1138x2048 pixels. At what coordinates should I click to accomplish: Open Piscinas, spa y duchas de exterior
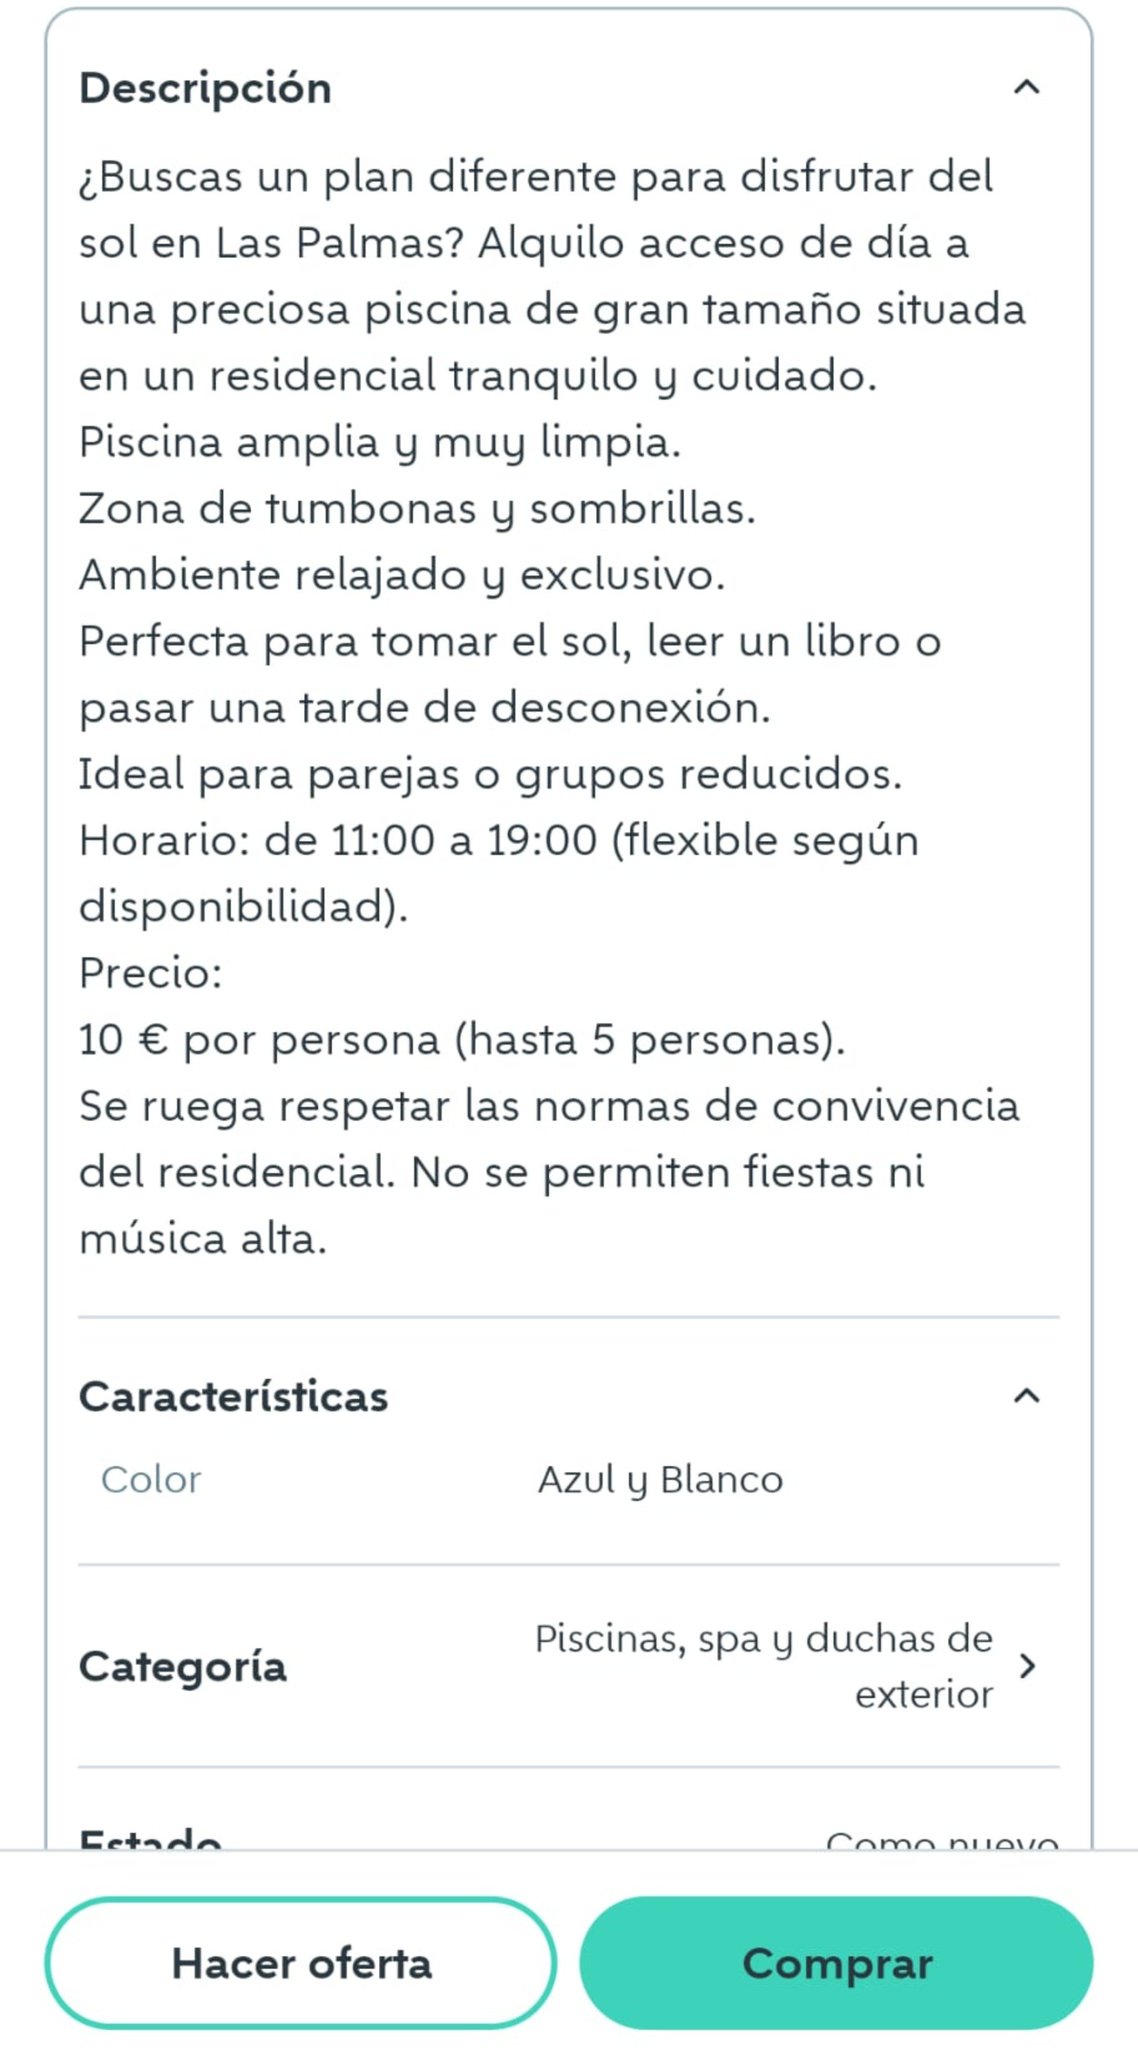(x=764, y=1666)
